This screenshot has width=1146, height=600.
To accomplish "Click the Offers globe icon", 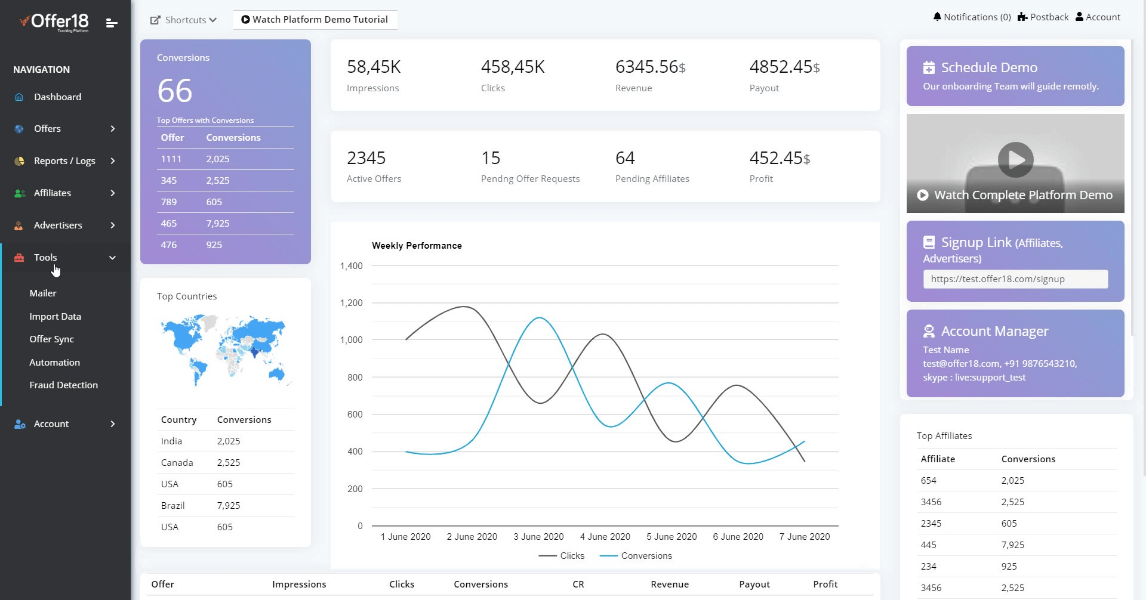I will 20,129.
